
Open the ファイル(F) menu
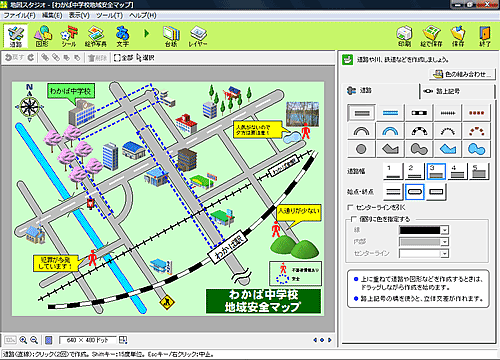click(19, 15)
